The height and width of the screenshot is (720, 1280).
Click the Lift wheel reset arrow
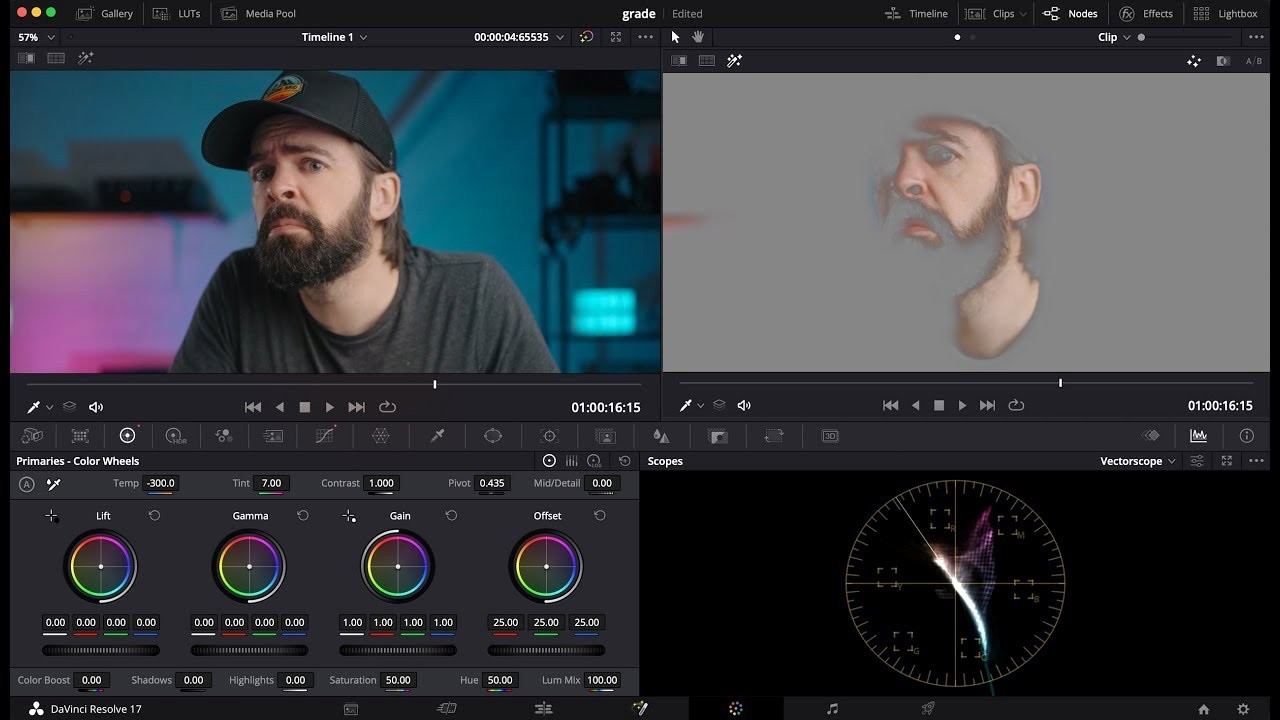154,515
